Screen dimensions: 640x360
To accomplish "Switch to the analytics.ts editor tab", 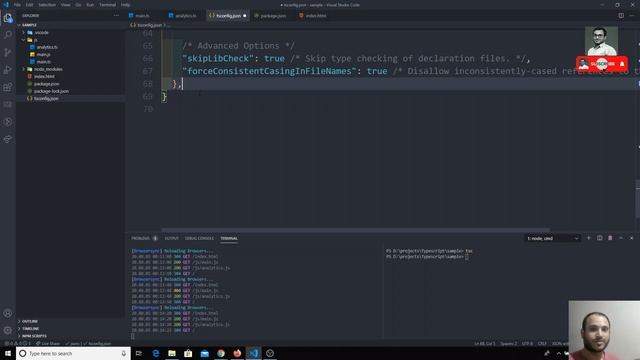I will (186, 16).
